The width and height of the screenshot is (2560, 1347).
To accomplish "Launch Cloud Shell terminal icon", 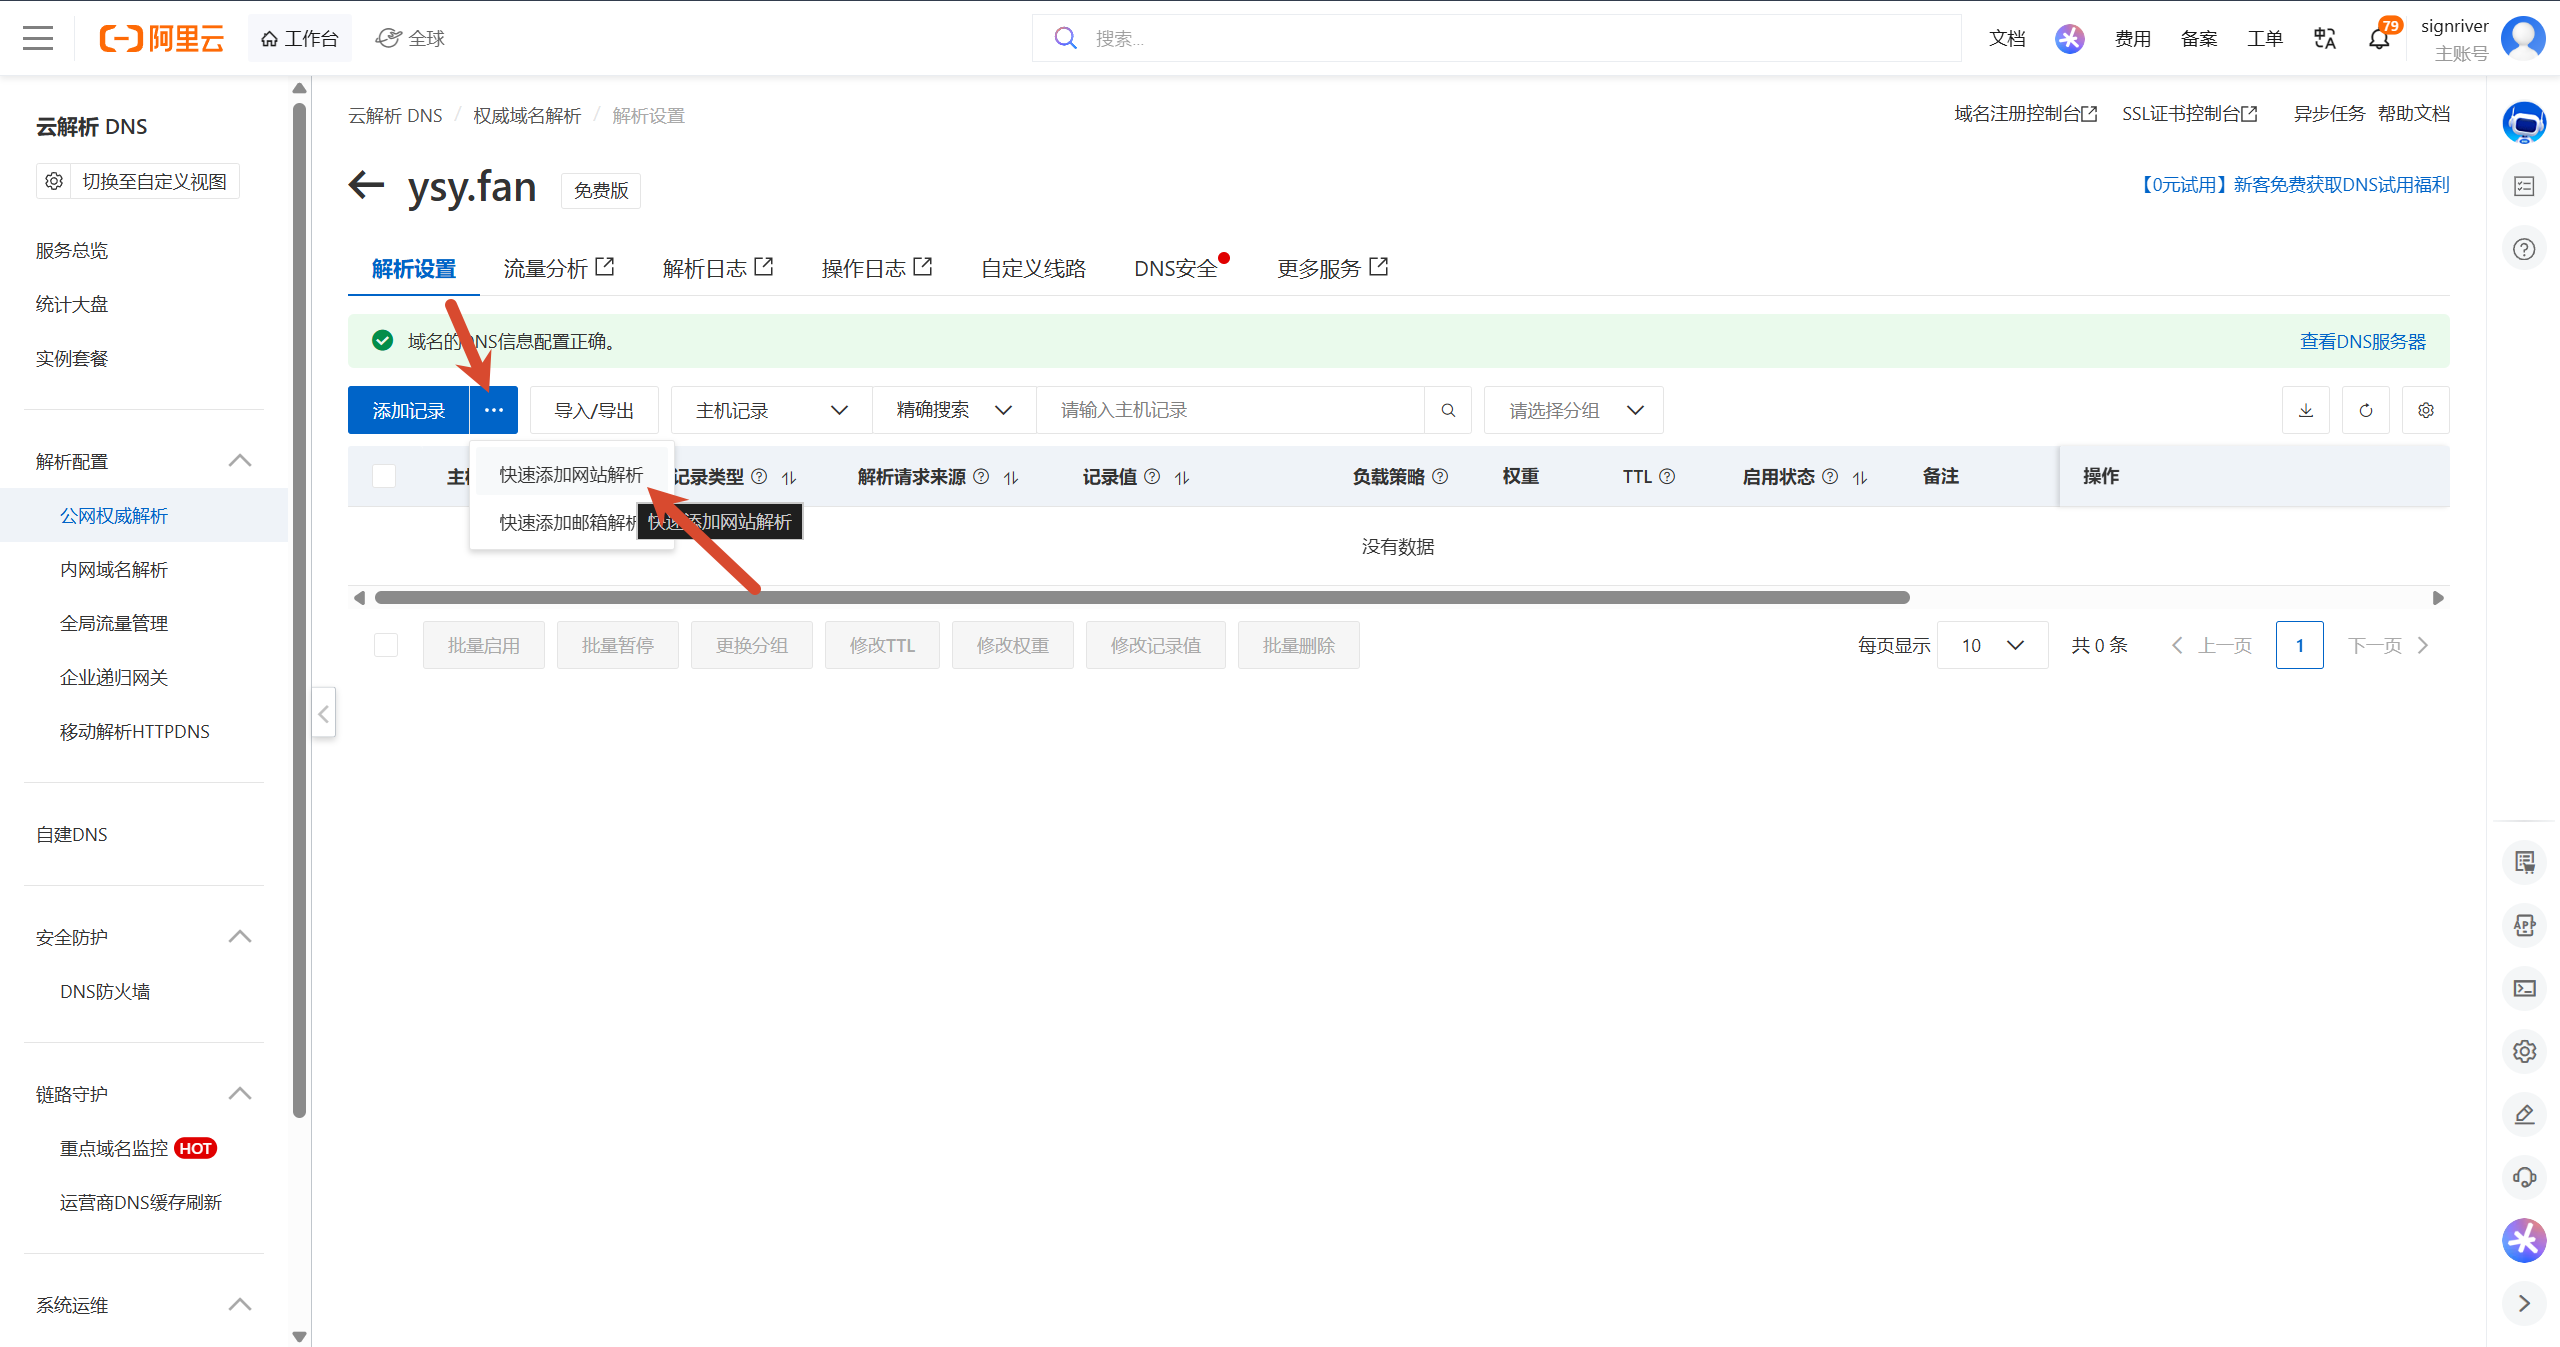I will tap(2524, 988).
